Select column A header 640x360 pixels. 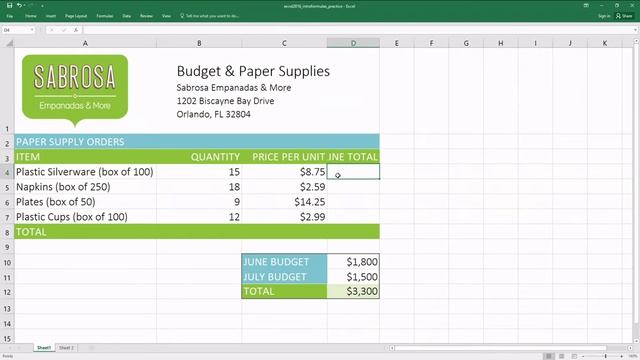(85, 43)
